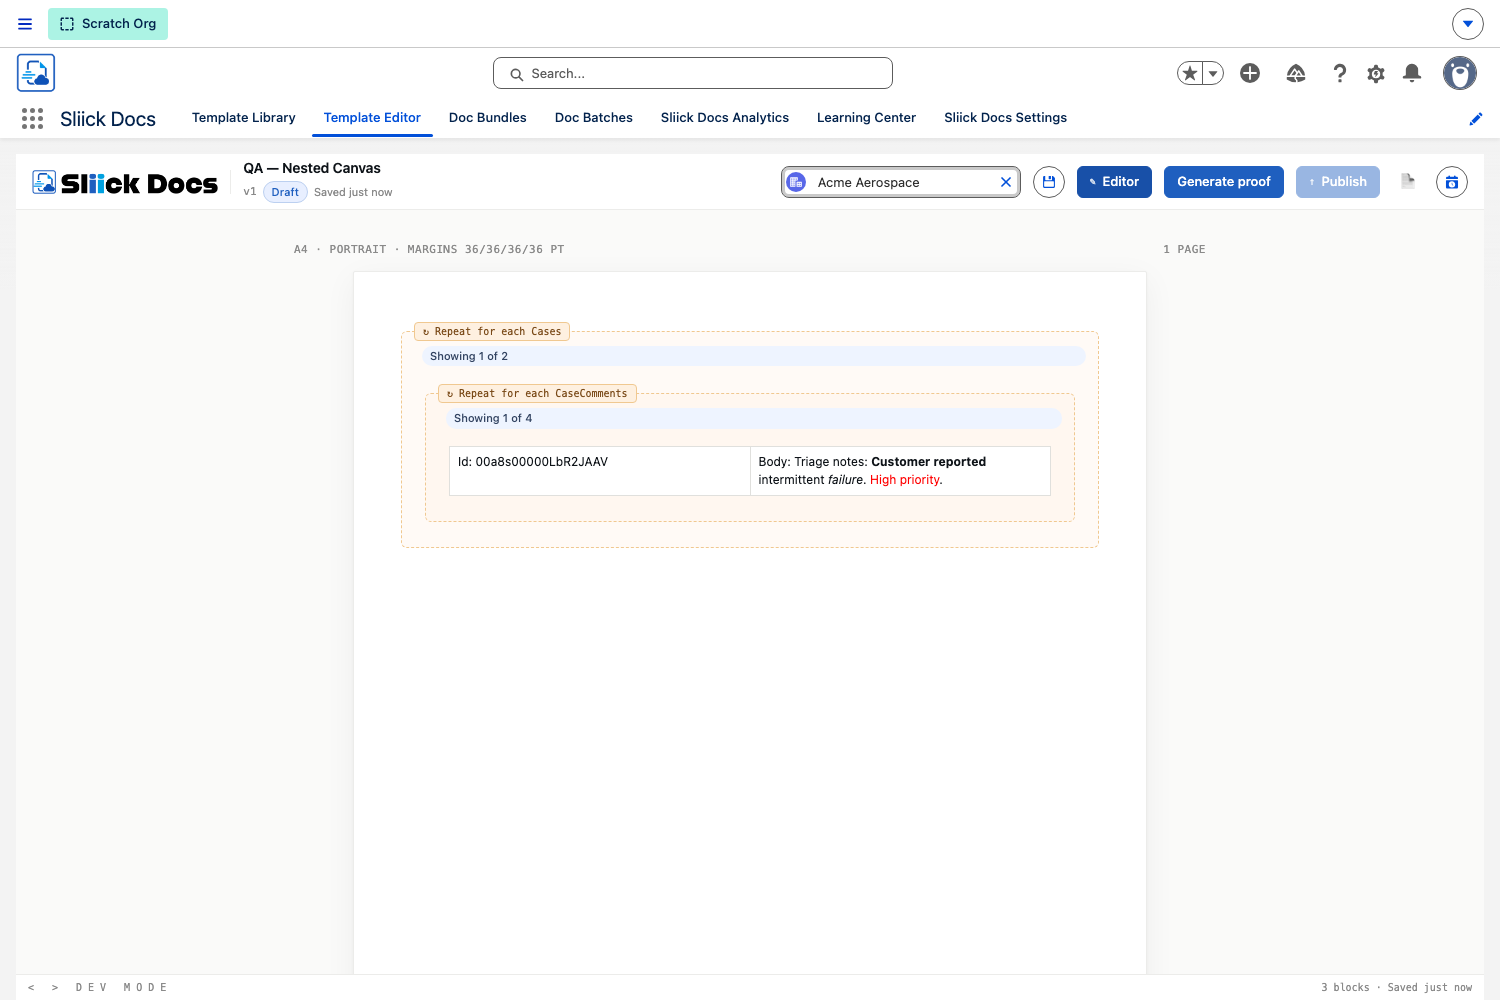Viewport: 1500px width, 1000px height.
Task: Open the App Launcher dots grid
Action: [32, 119]
